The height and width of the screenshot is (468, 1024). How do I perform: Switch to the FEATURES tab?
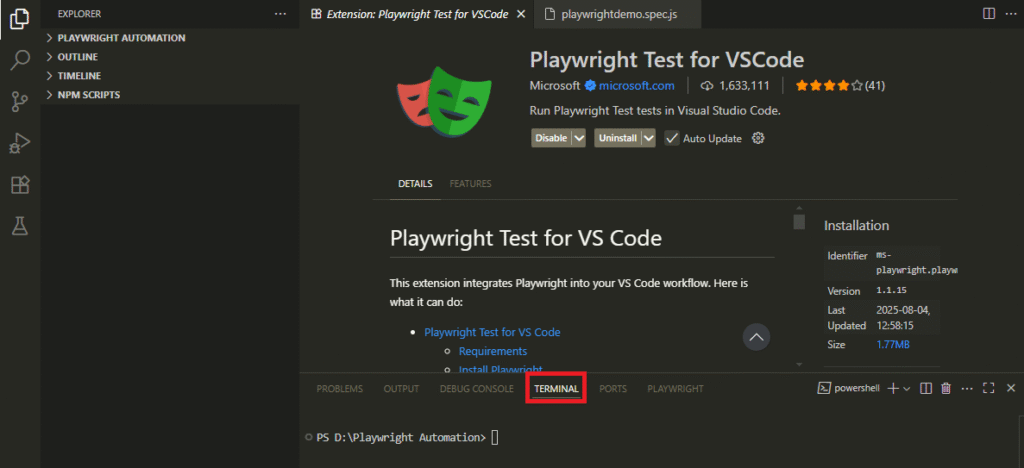470,183
